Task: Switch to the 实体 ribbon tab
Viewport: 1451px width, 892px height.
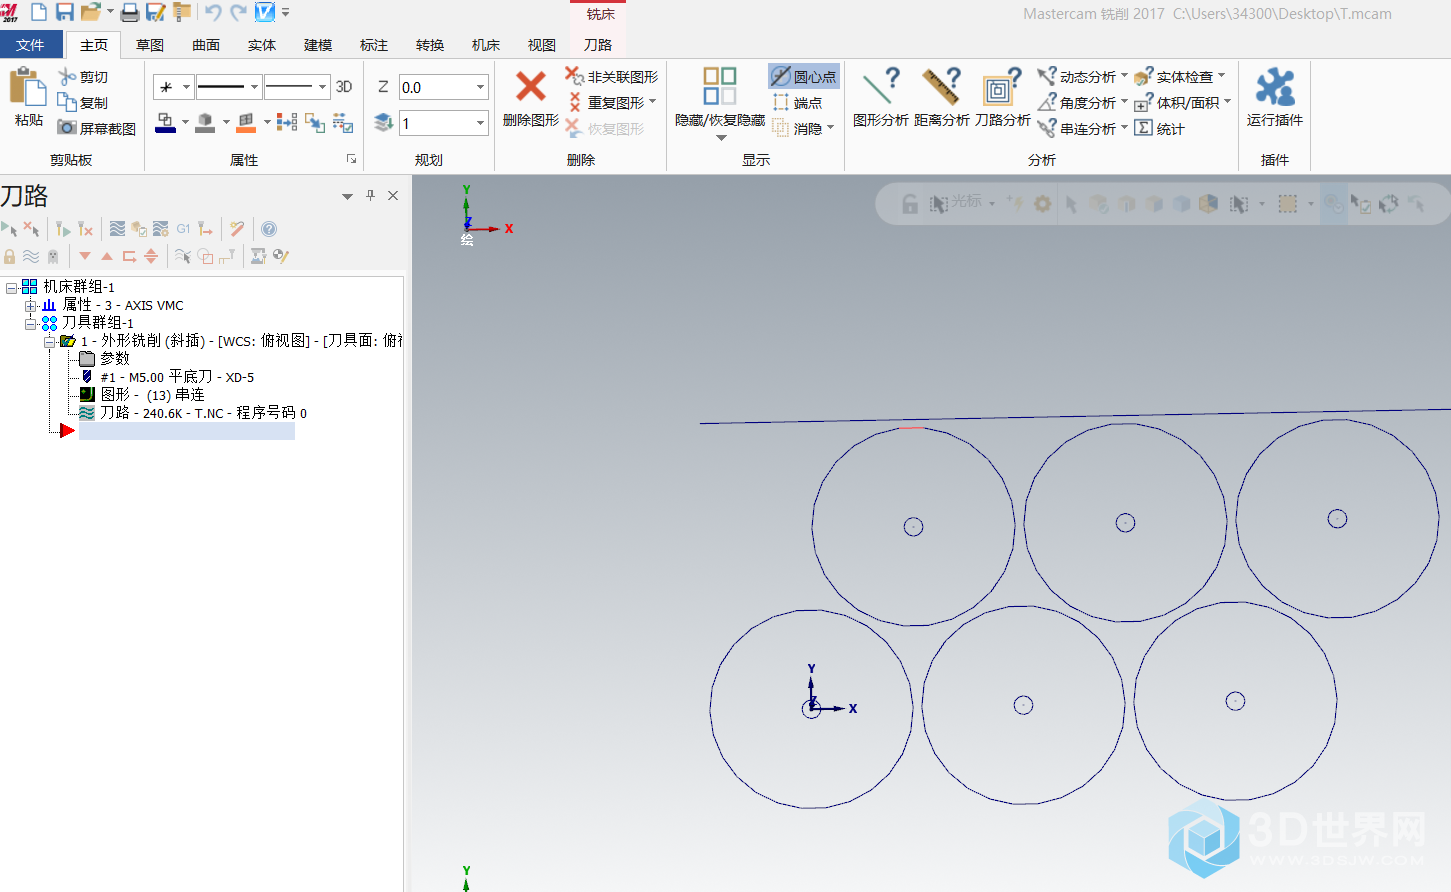Action: coord(262,45)
